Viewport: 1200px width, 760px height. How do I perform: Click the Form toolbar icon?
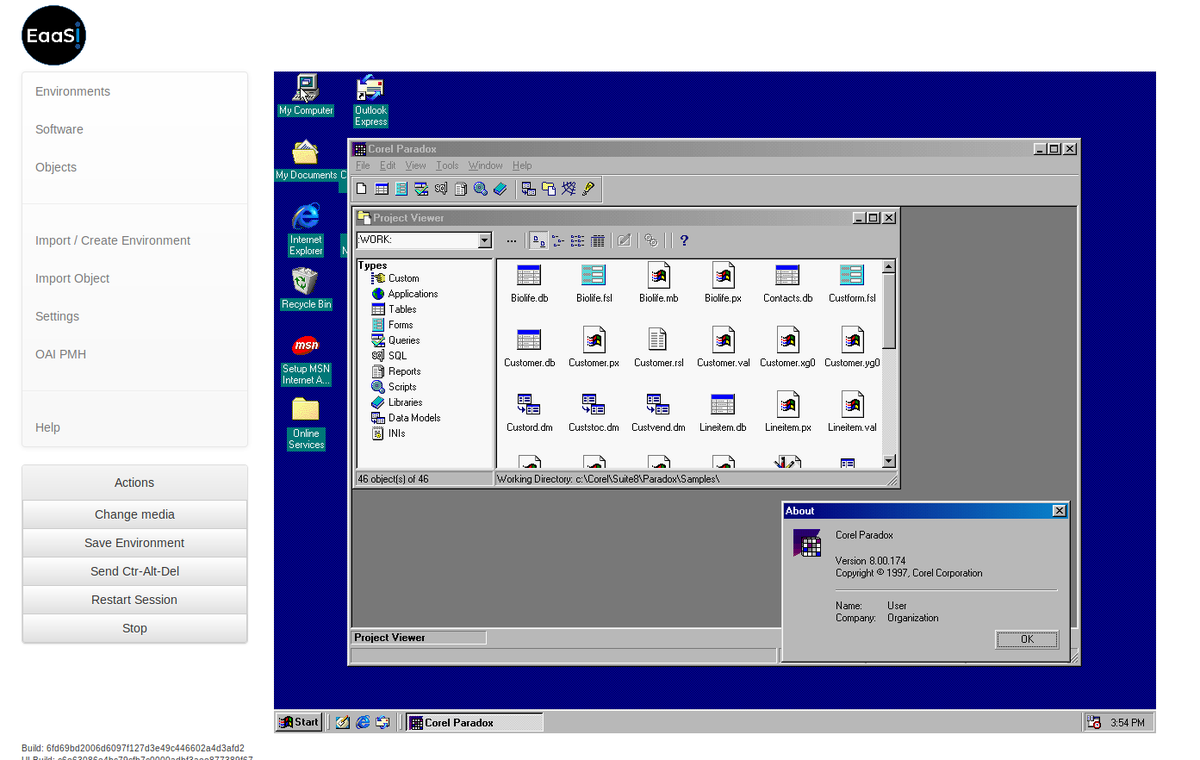tap(401, 188)
